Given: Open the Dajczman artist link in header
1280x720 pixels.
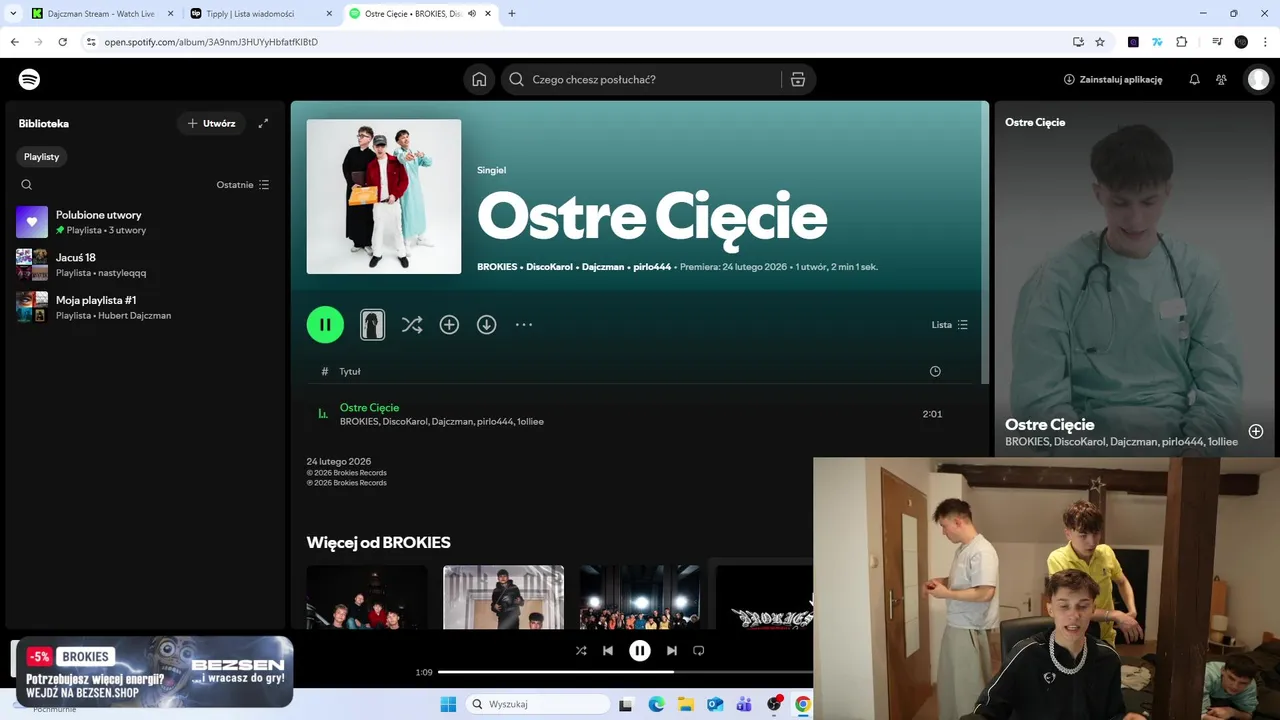Looking at the screenshot, I should click(603, 267).
